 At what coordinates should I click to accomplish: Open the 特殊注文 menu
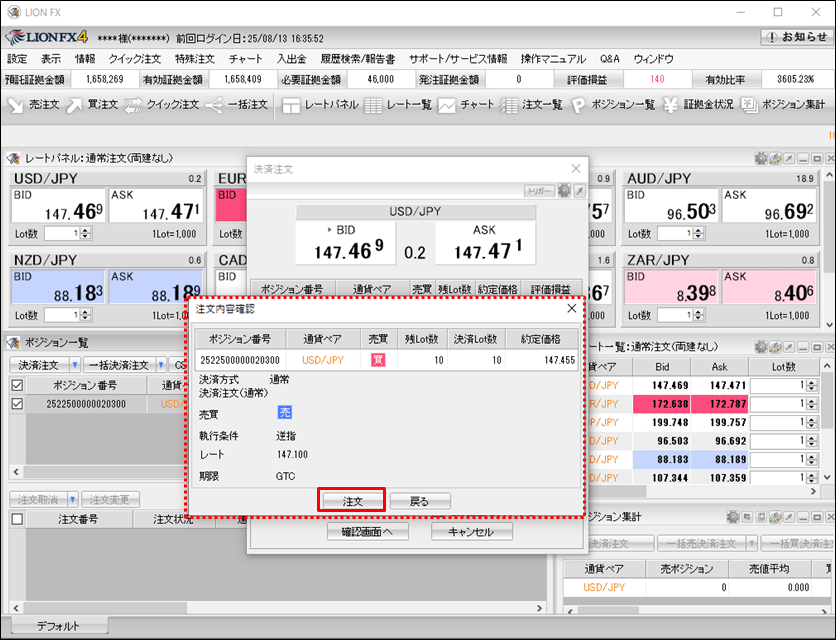tap(194, 59)
